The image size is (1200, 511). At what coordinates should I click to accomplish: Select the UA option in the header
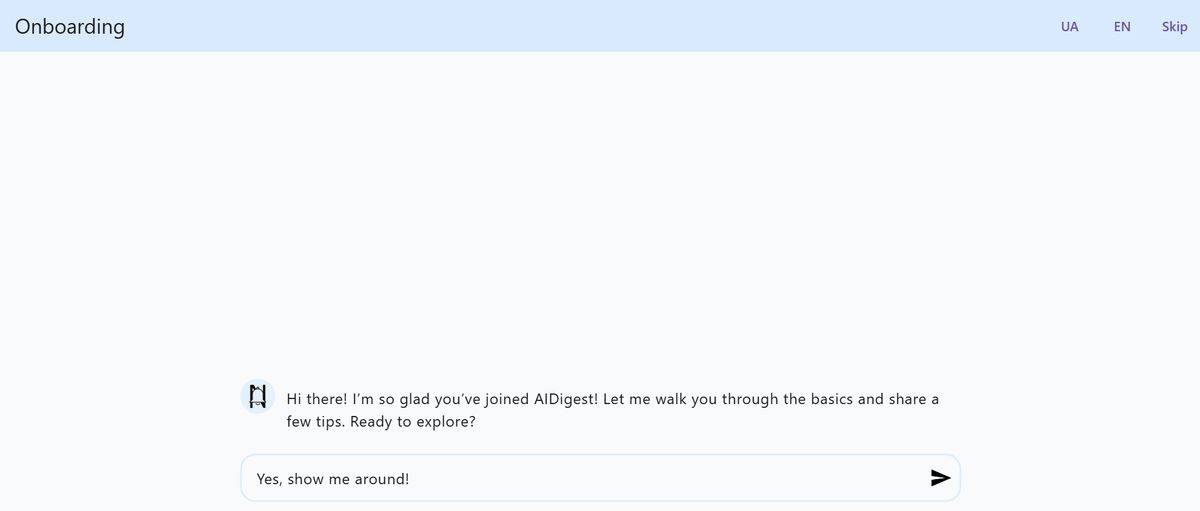(x=1069, y=27)
